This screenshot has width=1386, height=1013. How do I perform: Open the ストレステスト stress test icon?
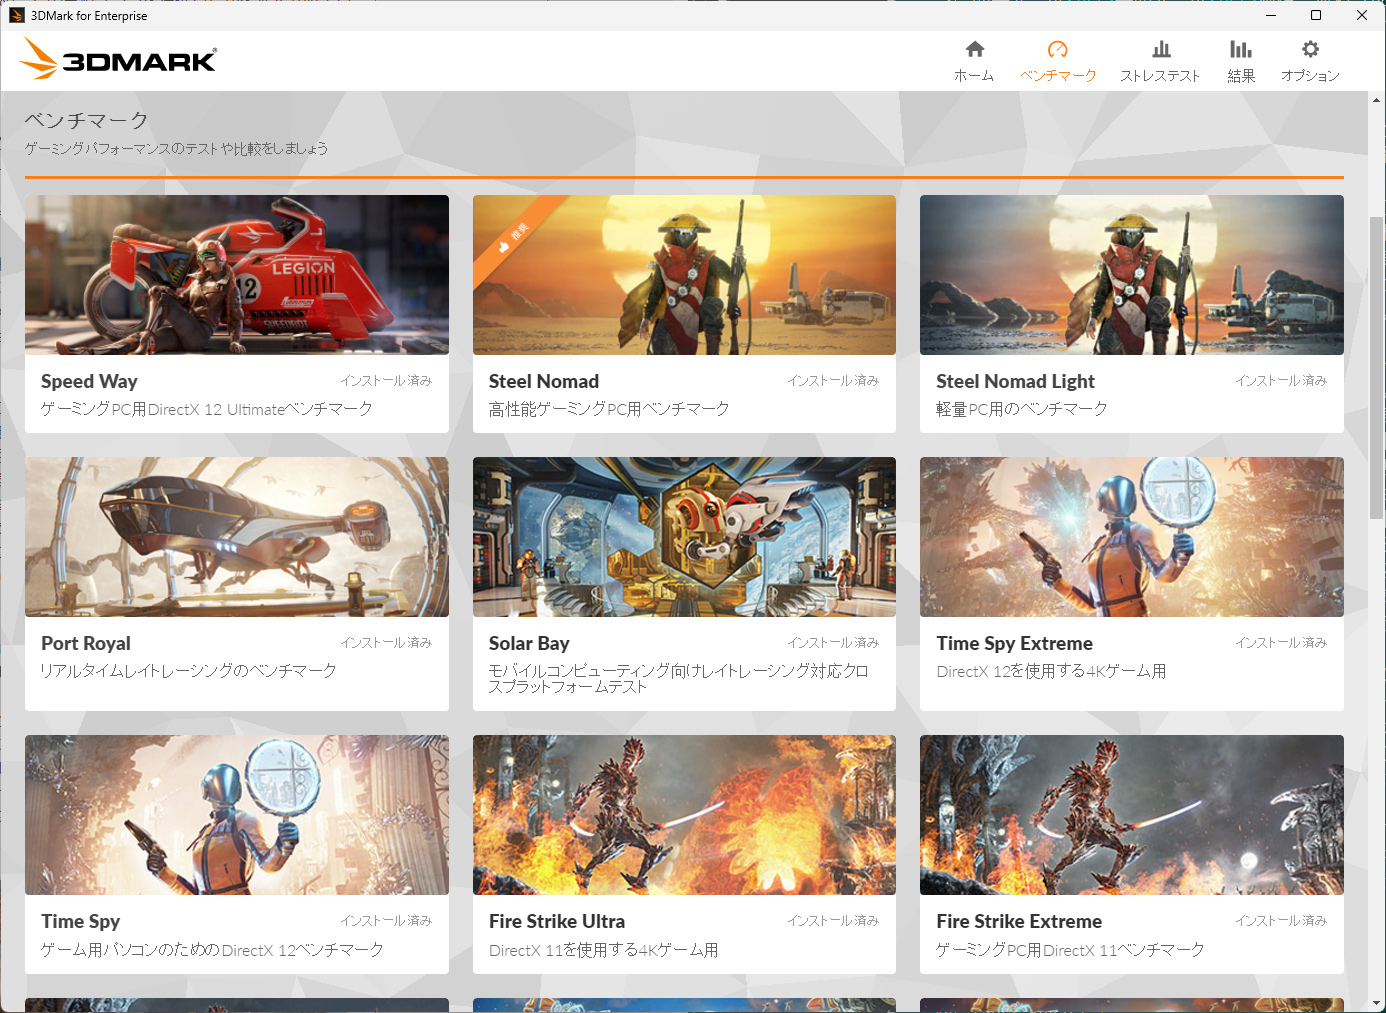click(x=1160, y=50)
